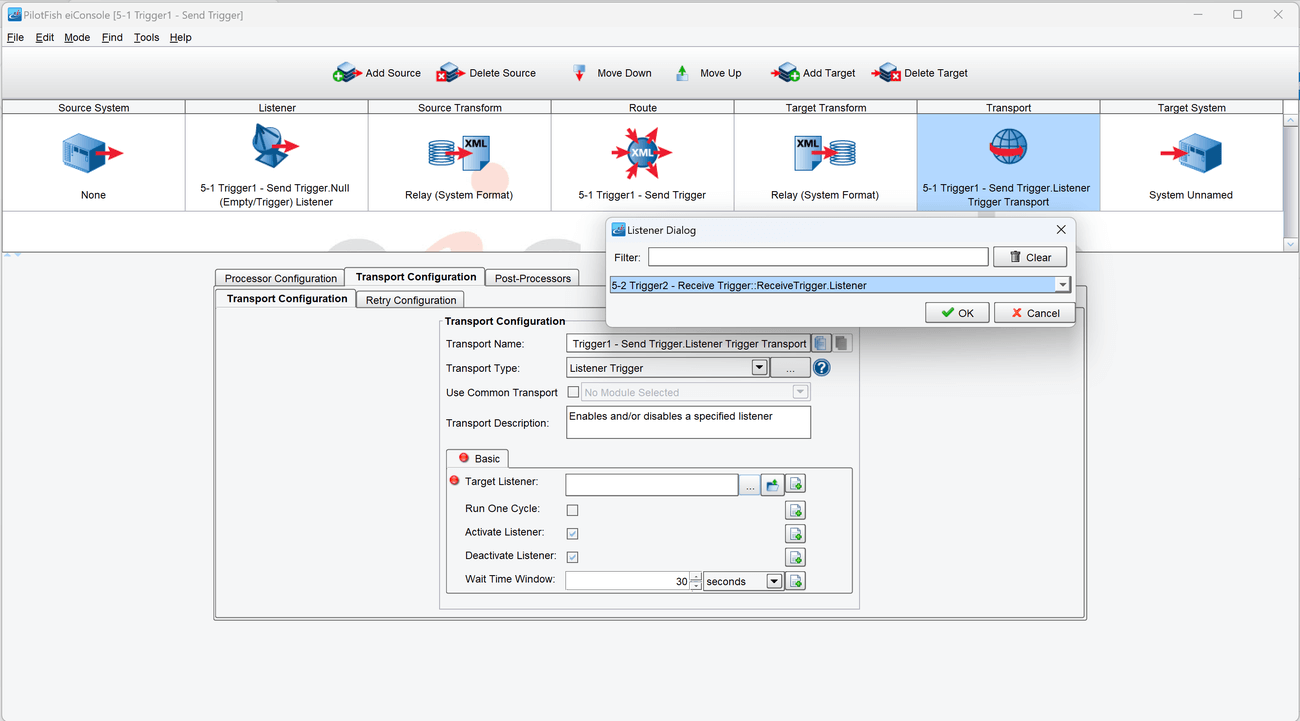The image size is (1300, 721).
Task: Open the No Module Selected dropdown
Action: pos(800,392)
